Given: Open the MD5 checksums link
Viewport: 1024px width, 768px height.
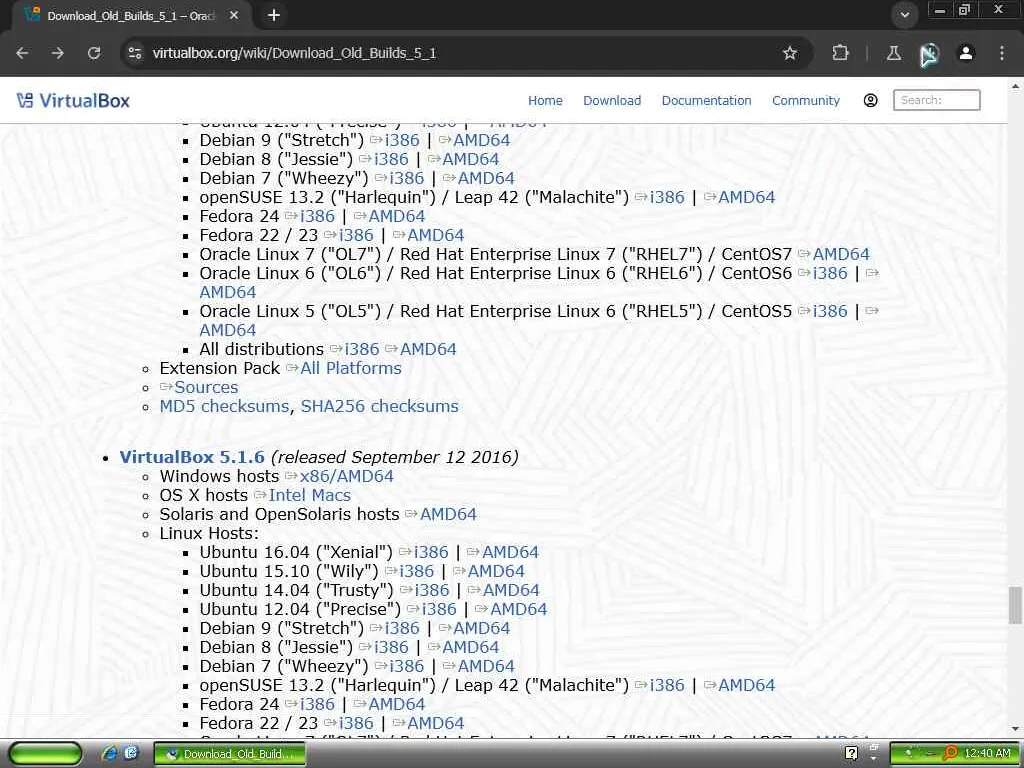Looking at the screenshot, I should pyautogui.click(x=224, y=406).
